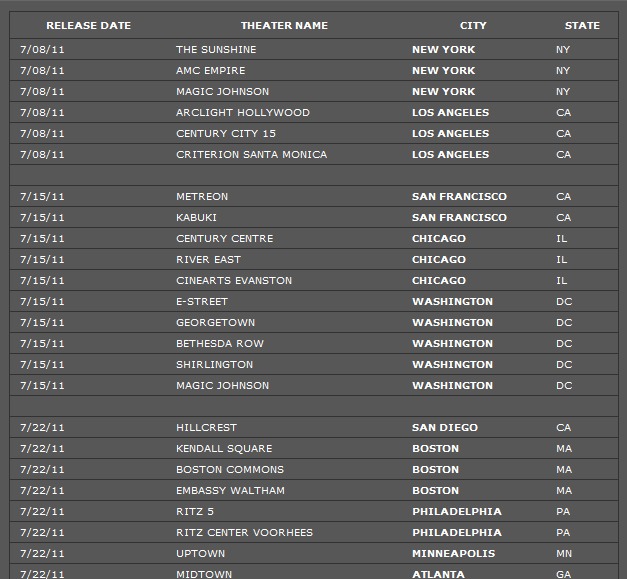The height and width of the screenshot is (579, 627).
Task: Select the ATLANTA city cell
Action: pyautogui.click(x=439, y=574)
